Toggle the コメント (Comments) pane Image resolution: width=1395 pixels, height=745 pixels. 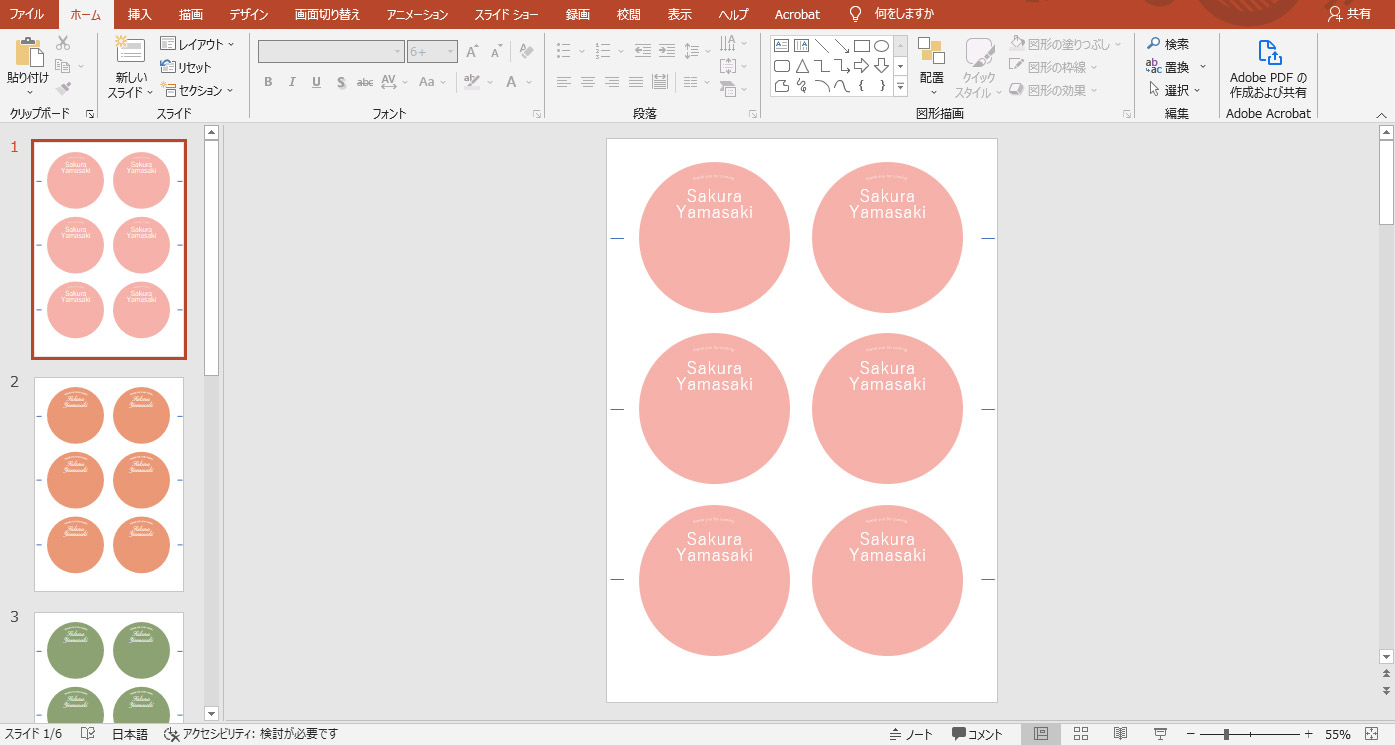point(977,734)
